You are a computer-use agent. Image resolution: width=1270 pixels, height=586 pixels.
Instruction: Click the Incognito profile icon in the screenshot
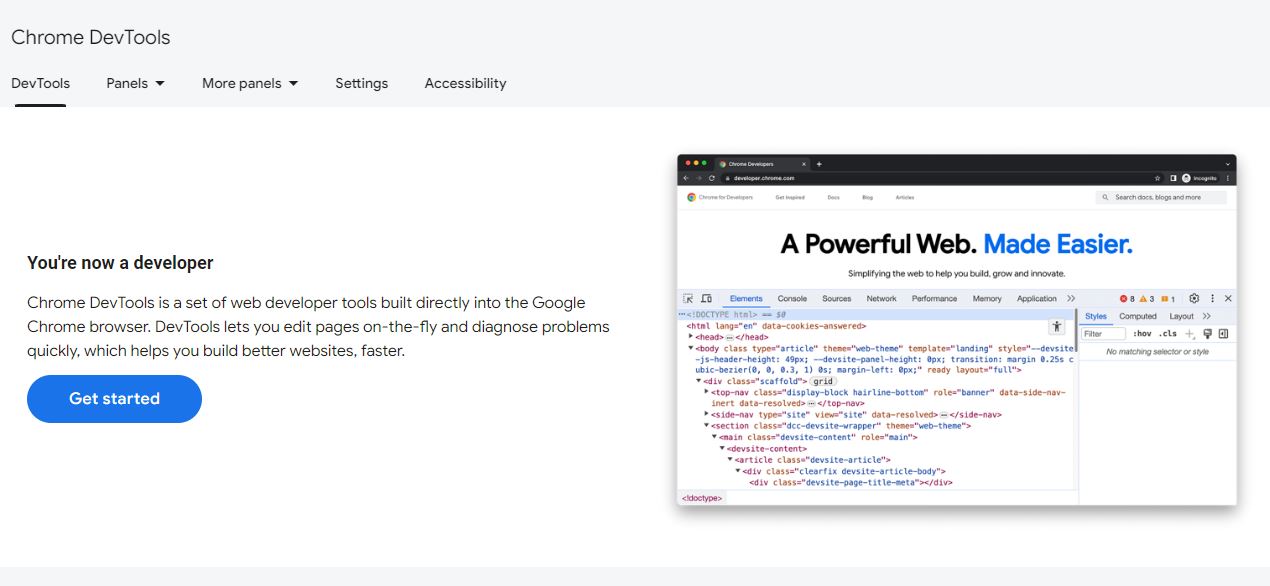tap(1186, 178)
